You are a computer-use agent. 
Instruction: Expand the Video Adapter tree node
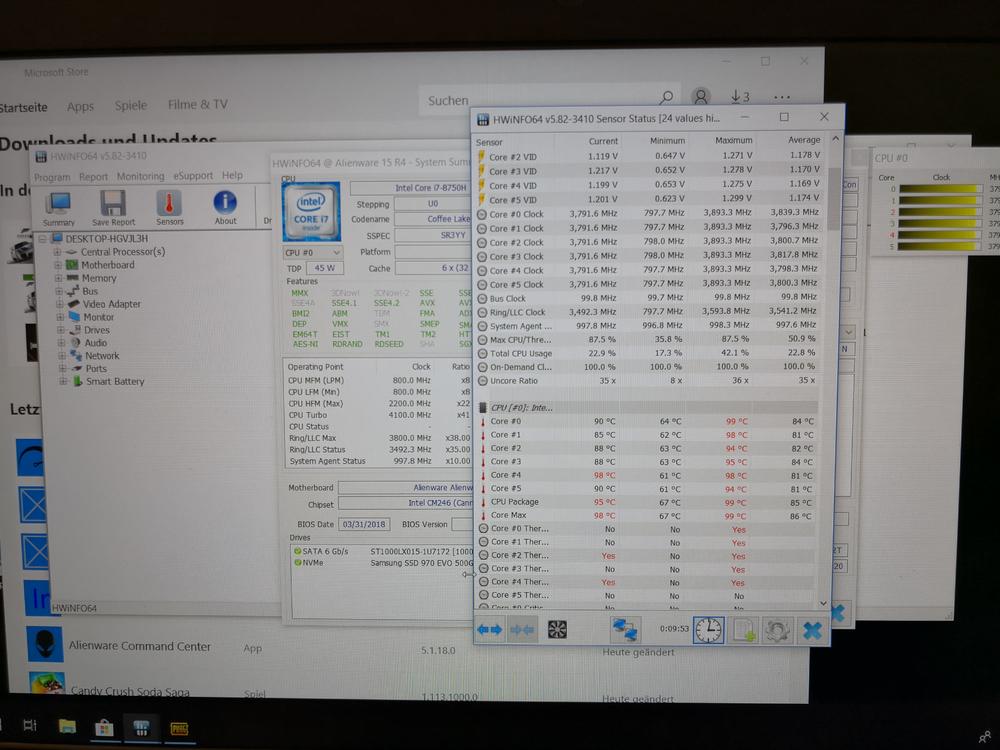[x=58, y=304]
